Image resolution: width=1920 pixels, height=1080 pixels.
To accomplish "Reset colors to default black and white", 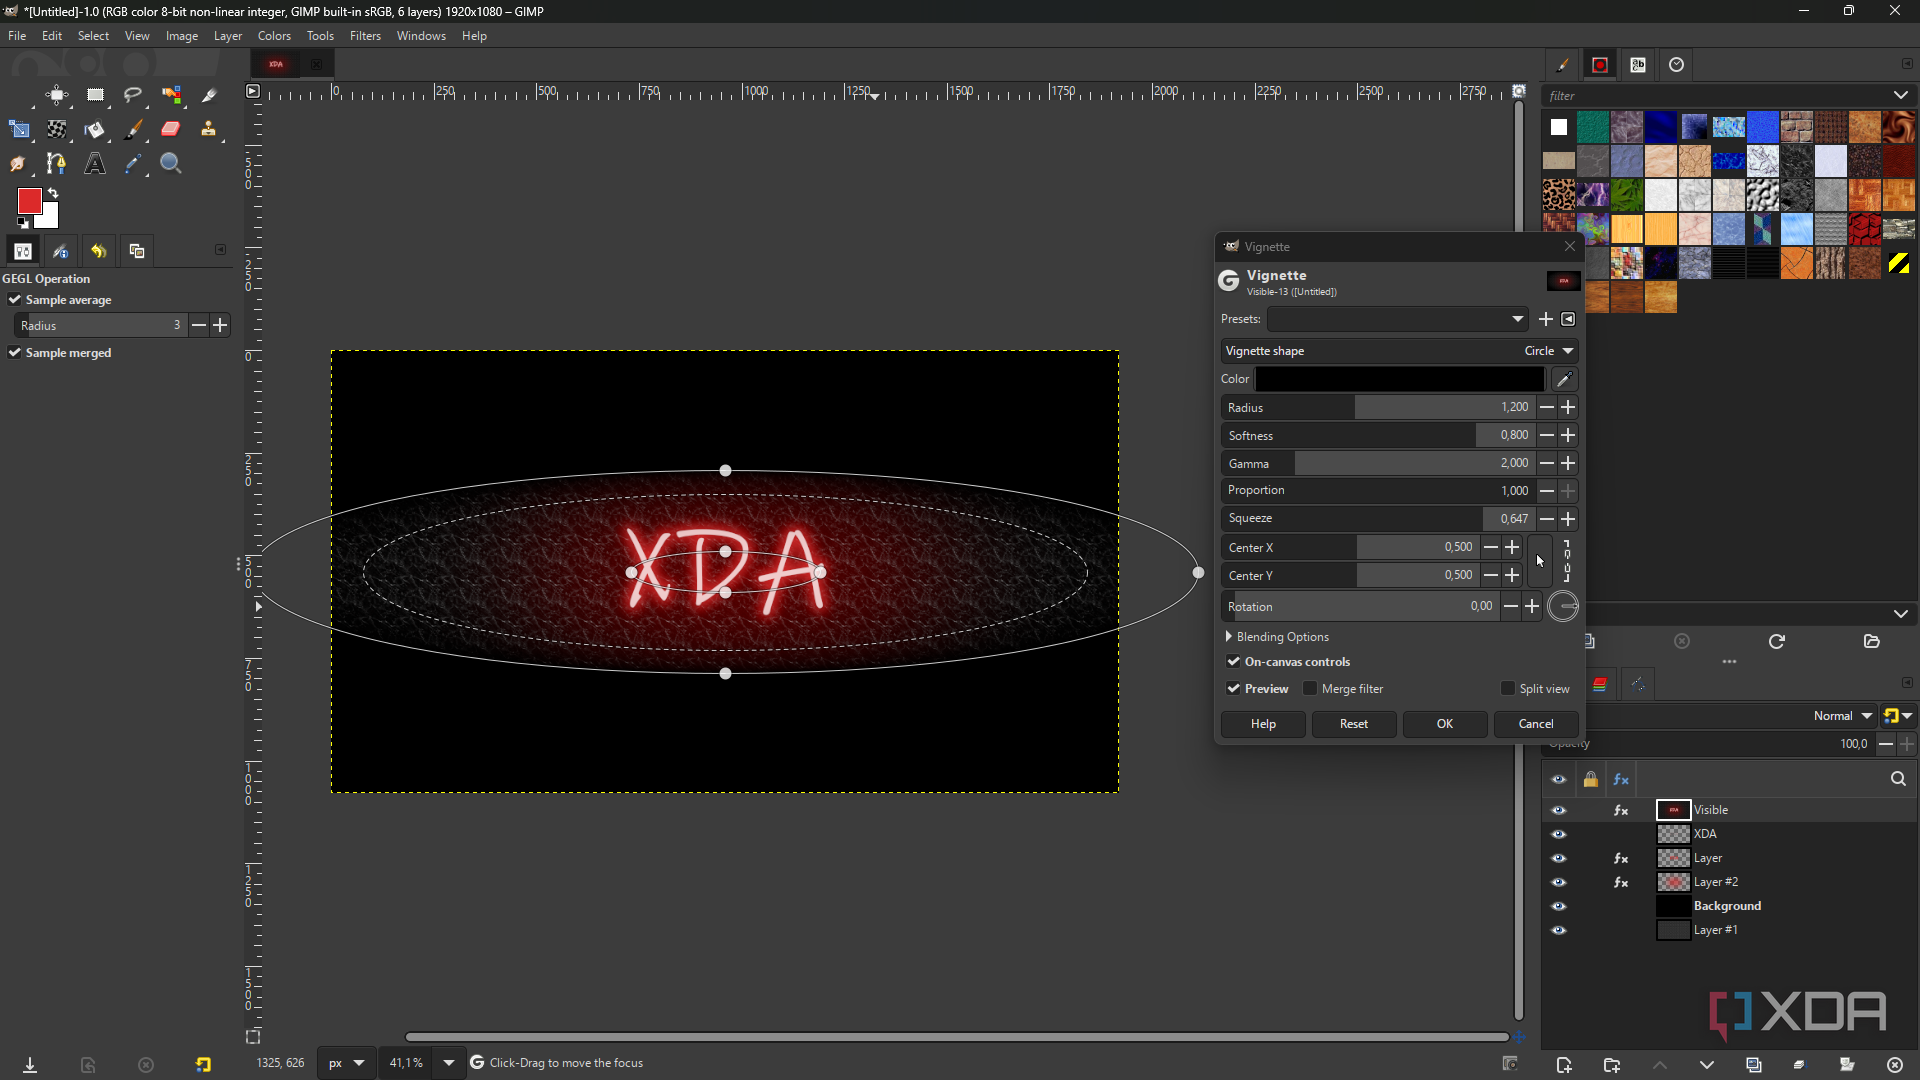I will [23, 223].
